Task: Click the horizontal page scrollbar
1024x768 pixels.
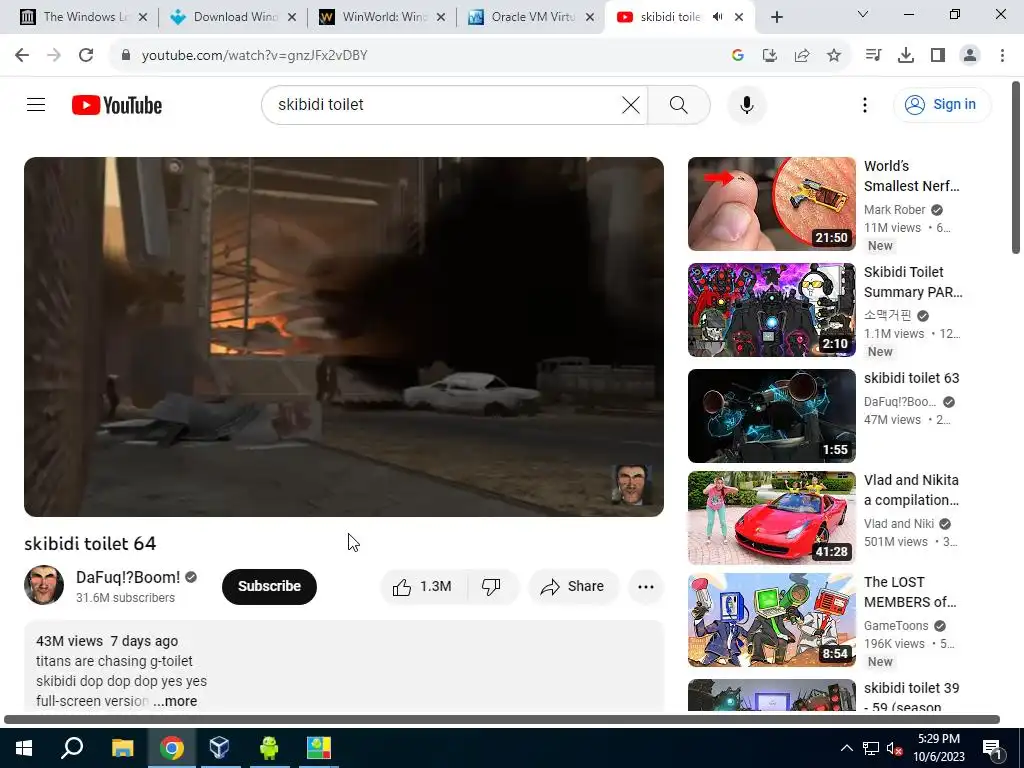Action: [502, 720]
